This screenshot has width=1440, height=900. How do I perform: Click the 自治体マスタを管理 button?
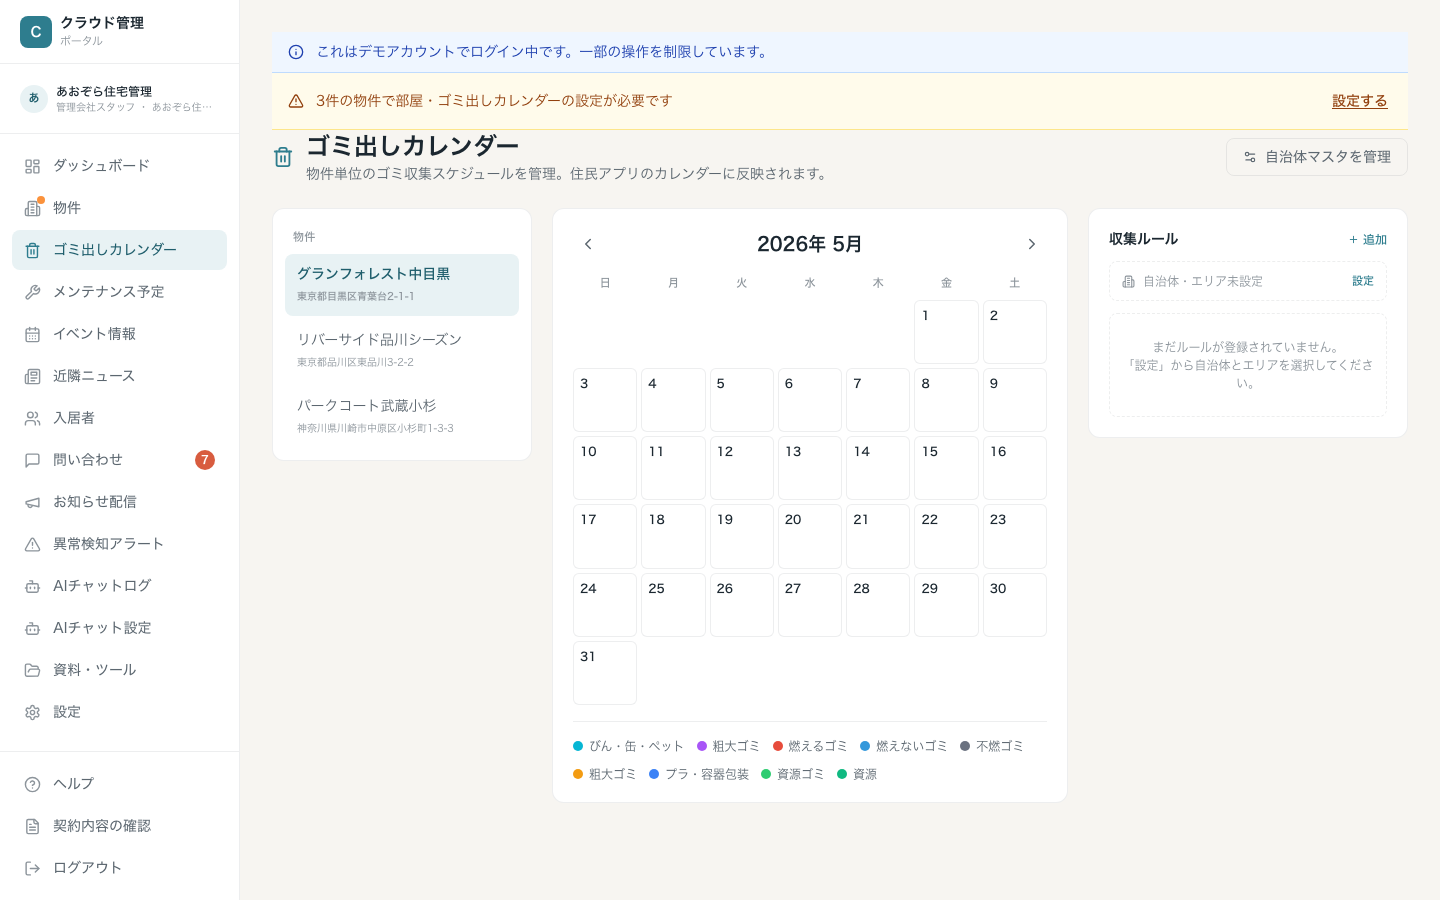click(1316, 157)
